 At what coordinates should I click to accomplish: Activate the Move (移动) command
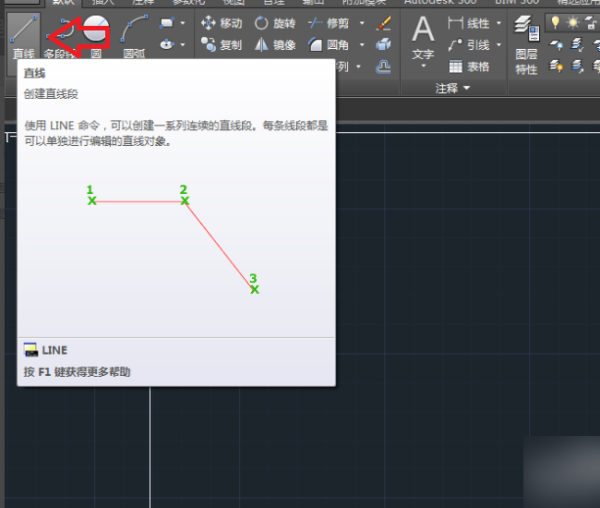[222, 23]
